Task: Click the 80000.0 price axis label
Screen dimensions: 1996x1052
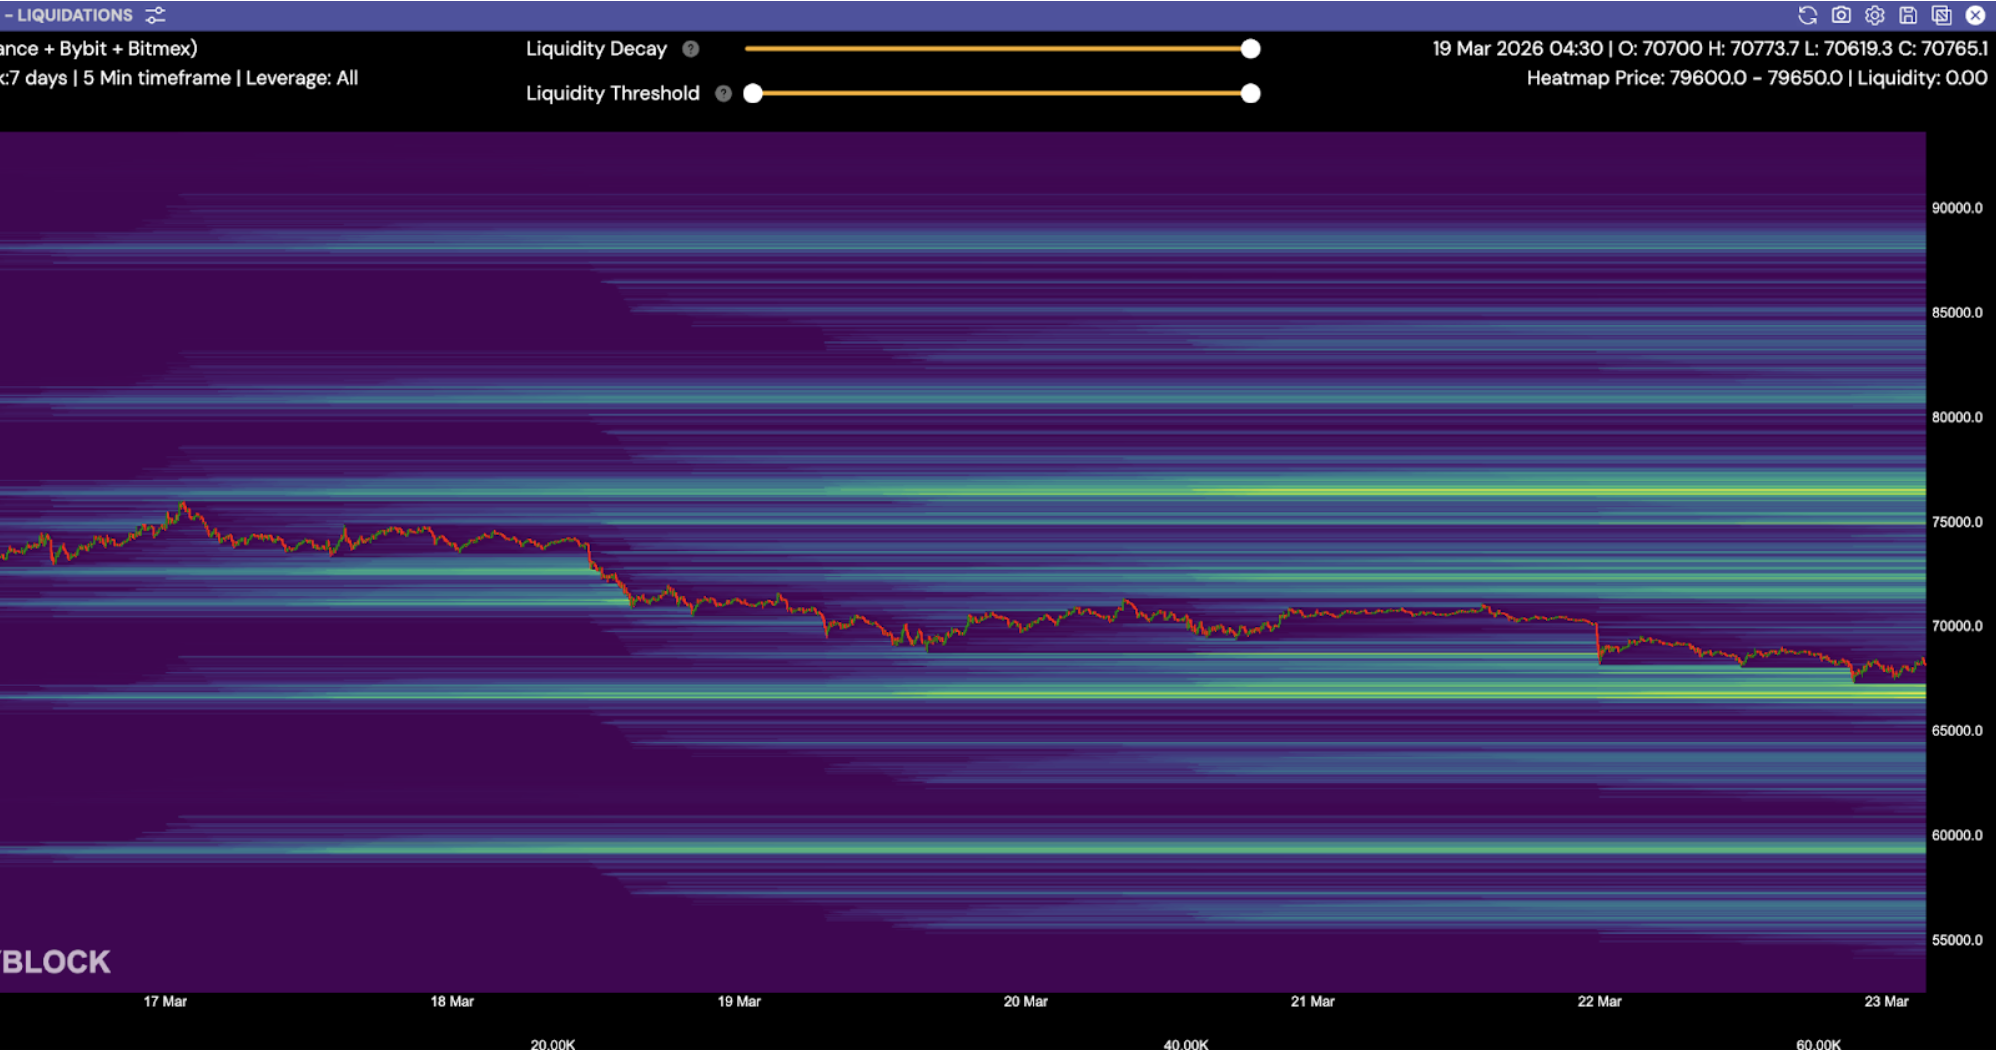Action: click(1957, 417)
